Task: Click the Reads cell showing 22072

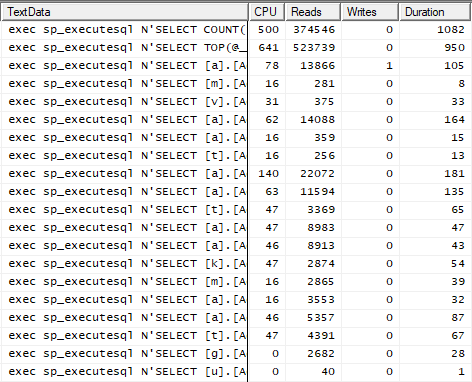Action: coord(313,174)
